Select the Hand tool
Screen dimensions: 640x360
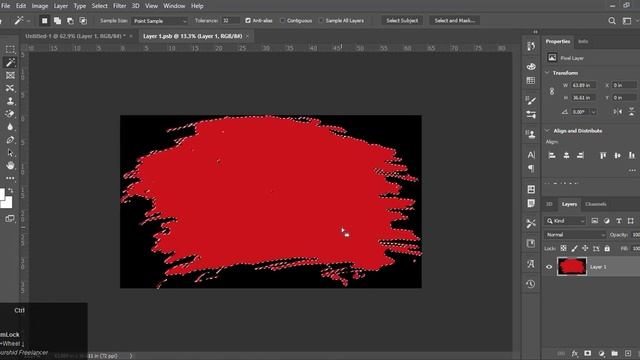tap(10, 165)
